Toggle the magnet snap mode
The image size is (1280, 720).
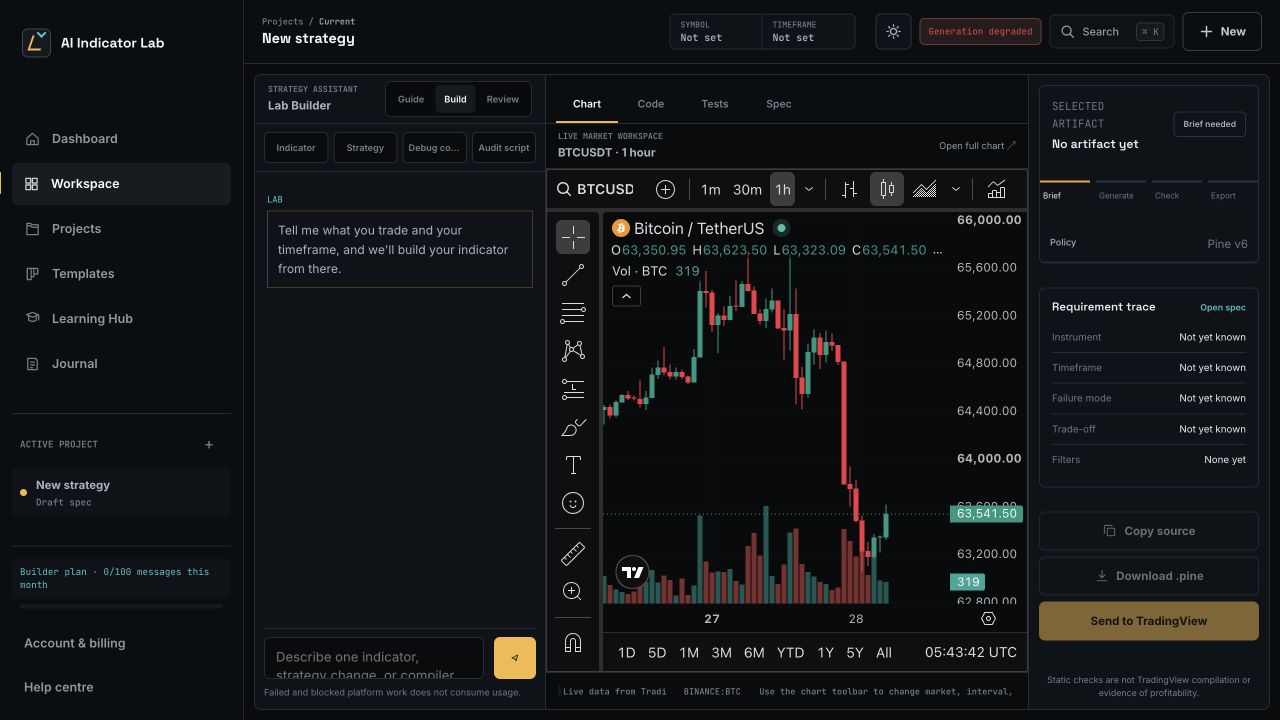pyautogui.click(x=573, y=643)
